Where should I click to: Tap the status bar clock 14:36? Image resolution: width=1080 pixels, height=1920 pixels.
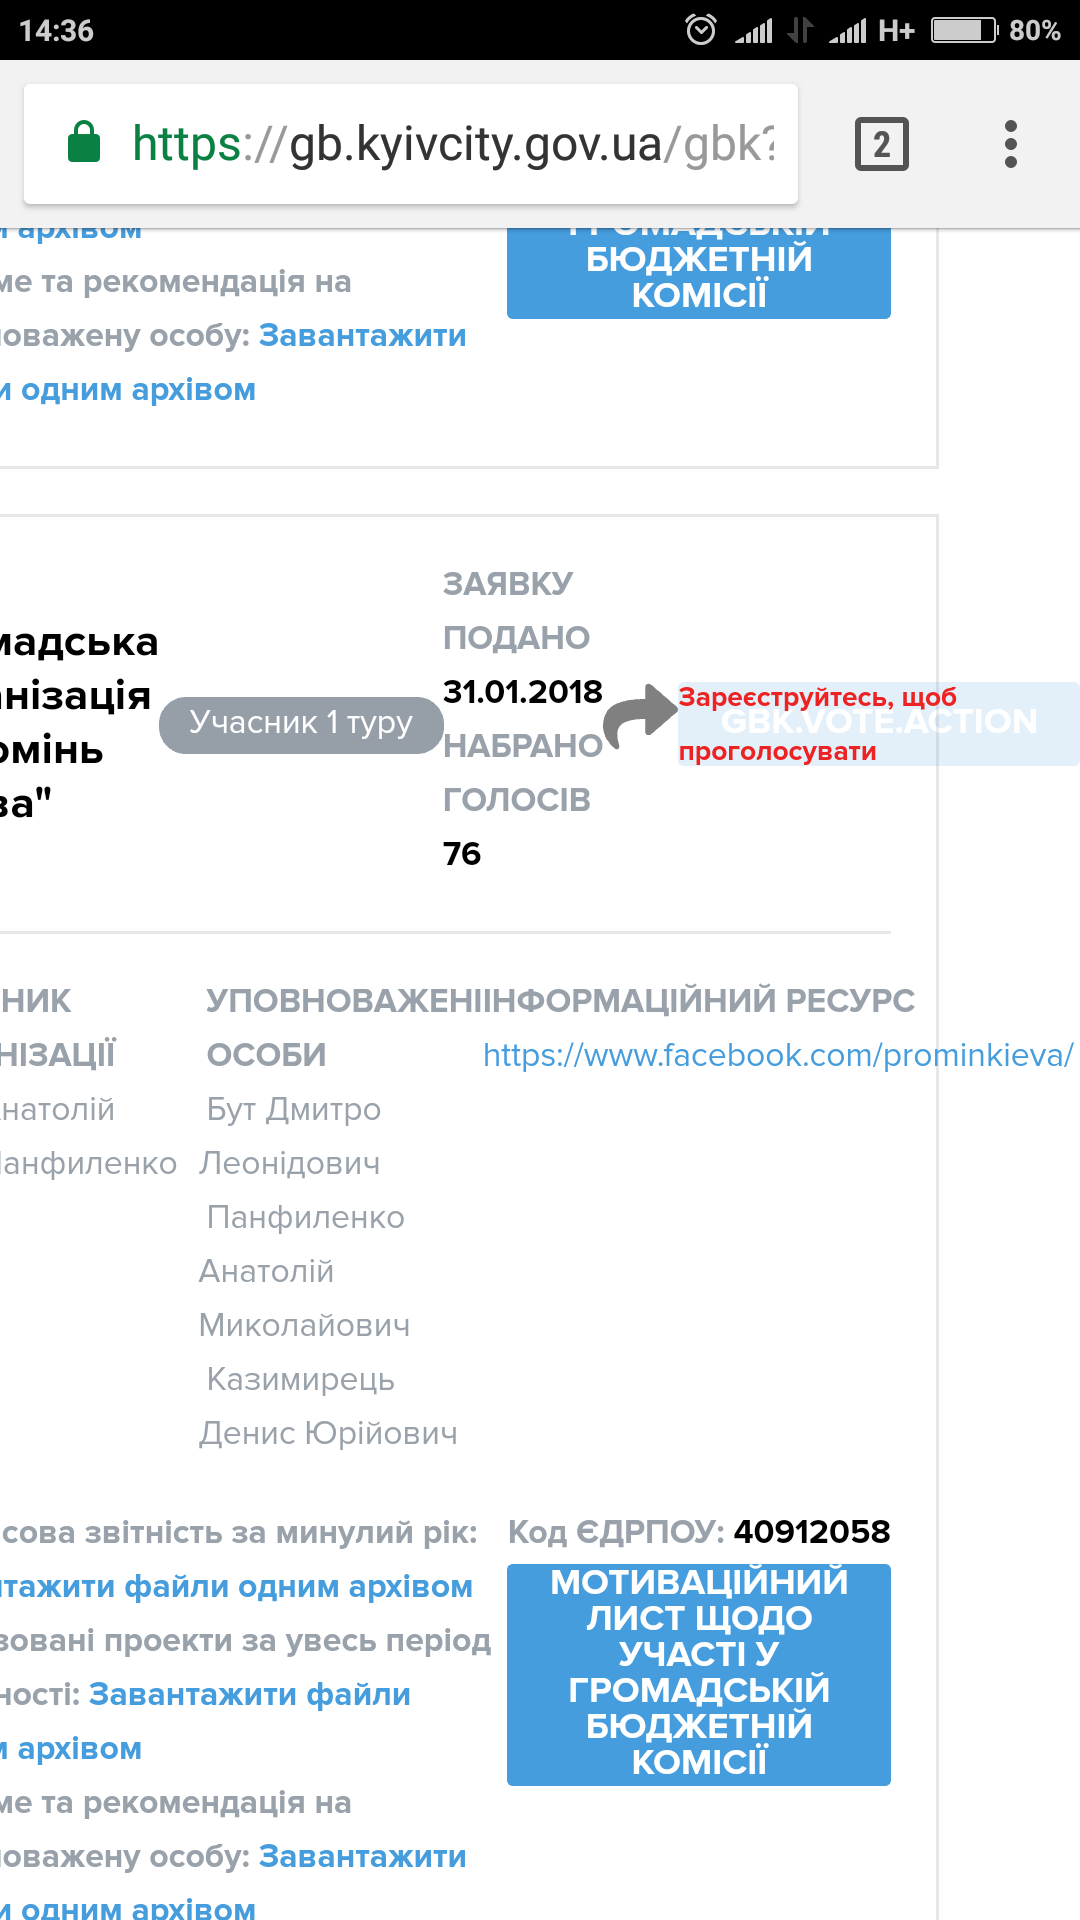point(56,31)
